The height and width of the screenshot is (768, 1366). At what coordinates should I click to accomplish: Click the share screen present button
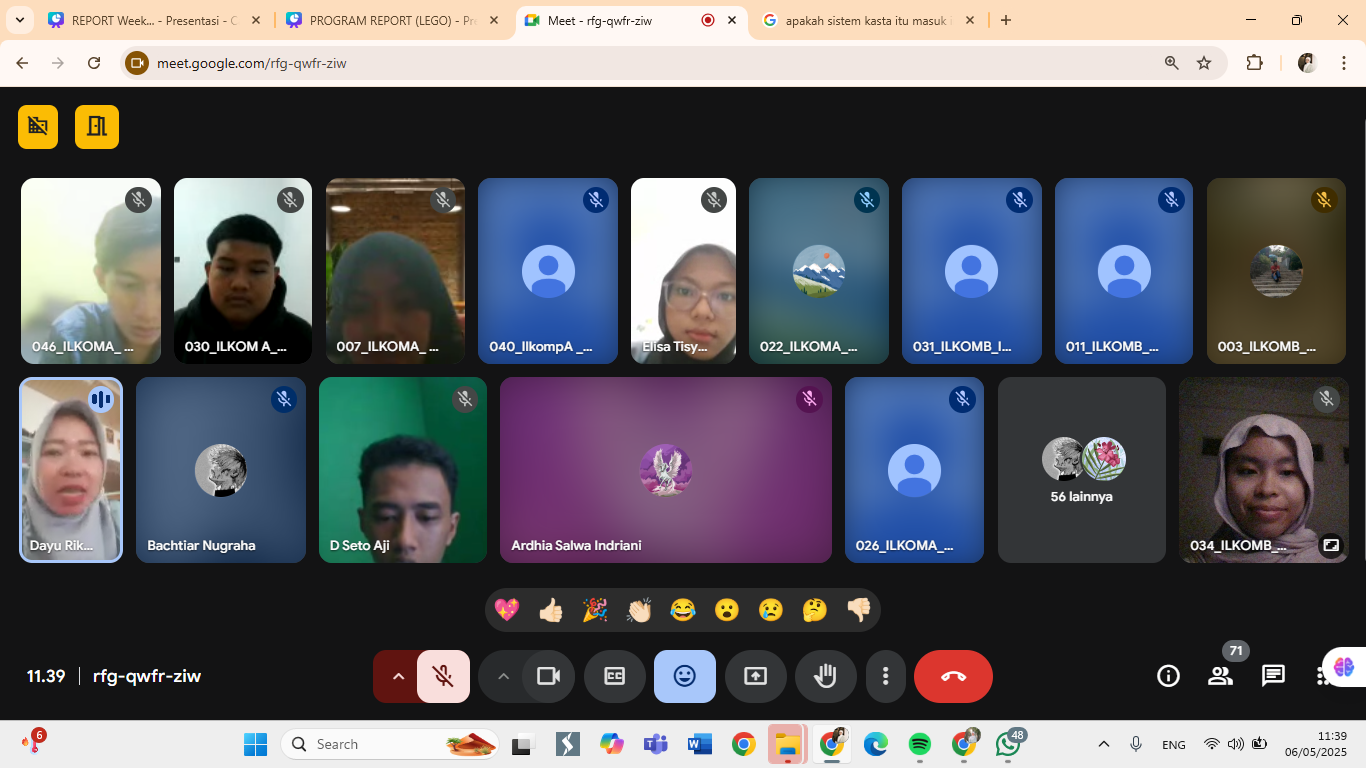coord(755,677)
